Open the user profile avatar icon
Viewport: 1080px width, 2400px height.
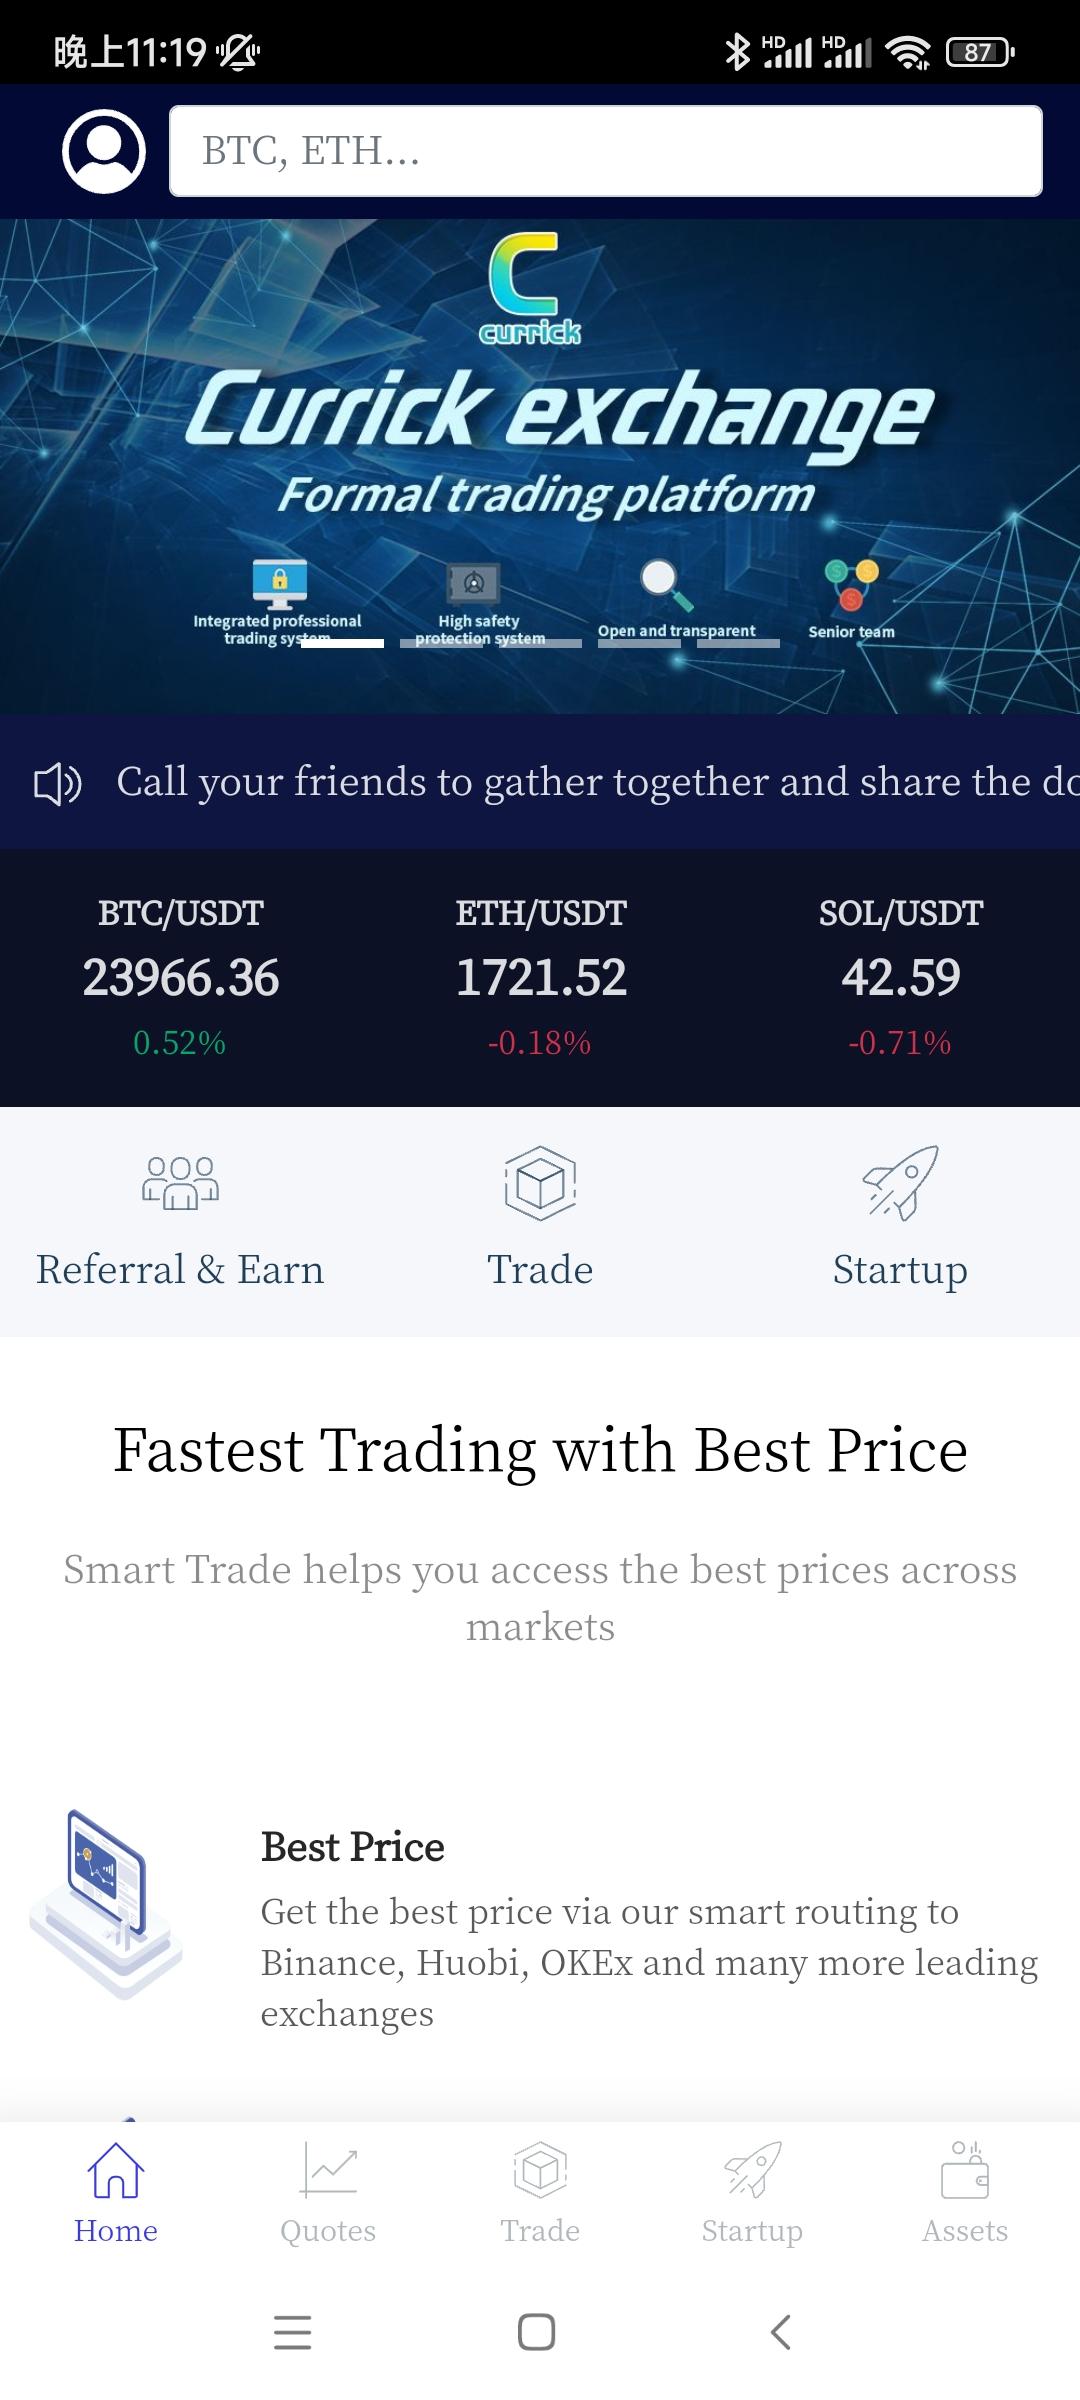pyautogui.click(x=104, y=151)
